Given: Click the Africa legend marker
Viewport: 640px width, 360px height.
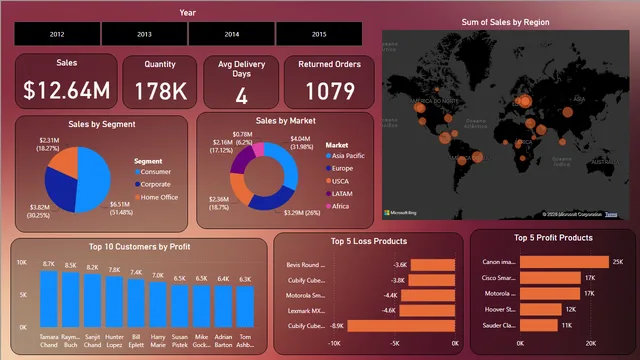Looking at the screenshot, I should 329,206.
